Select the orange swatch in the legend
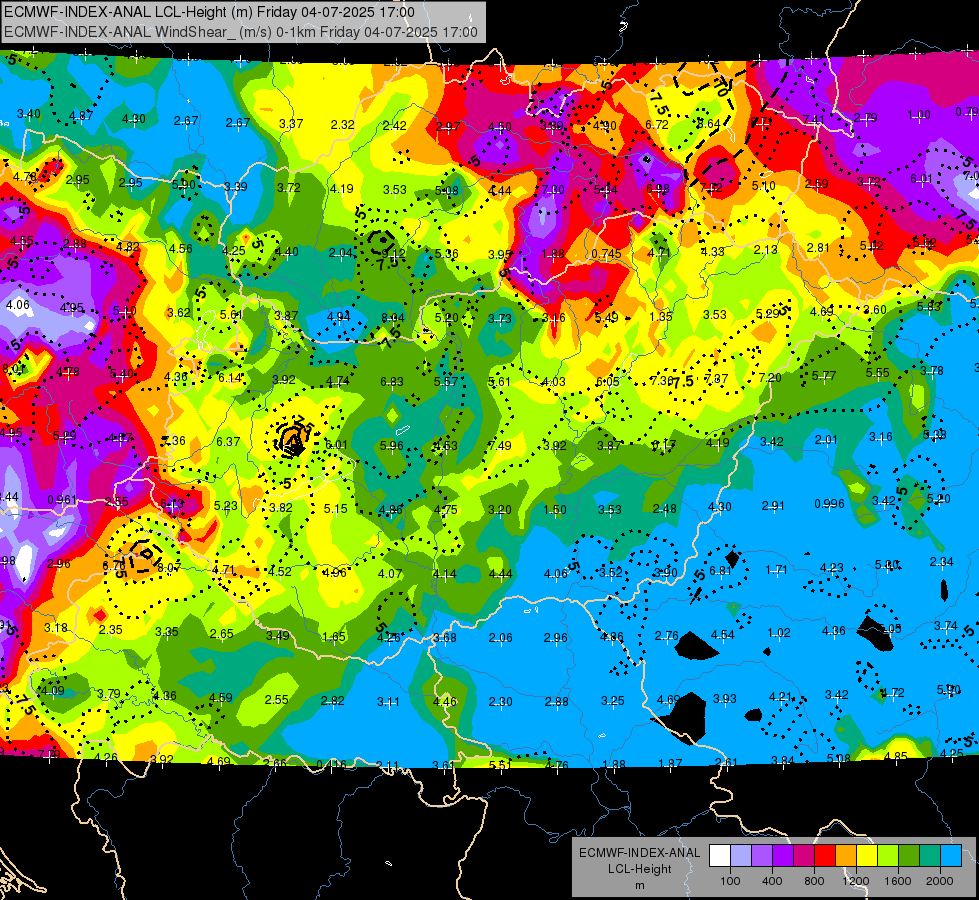Viewport: 979px width, 900px height. [846, 855]
